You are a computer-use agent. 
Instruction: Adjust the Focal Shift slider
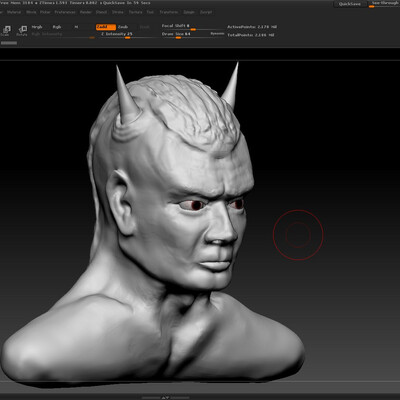(192, 27)
